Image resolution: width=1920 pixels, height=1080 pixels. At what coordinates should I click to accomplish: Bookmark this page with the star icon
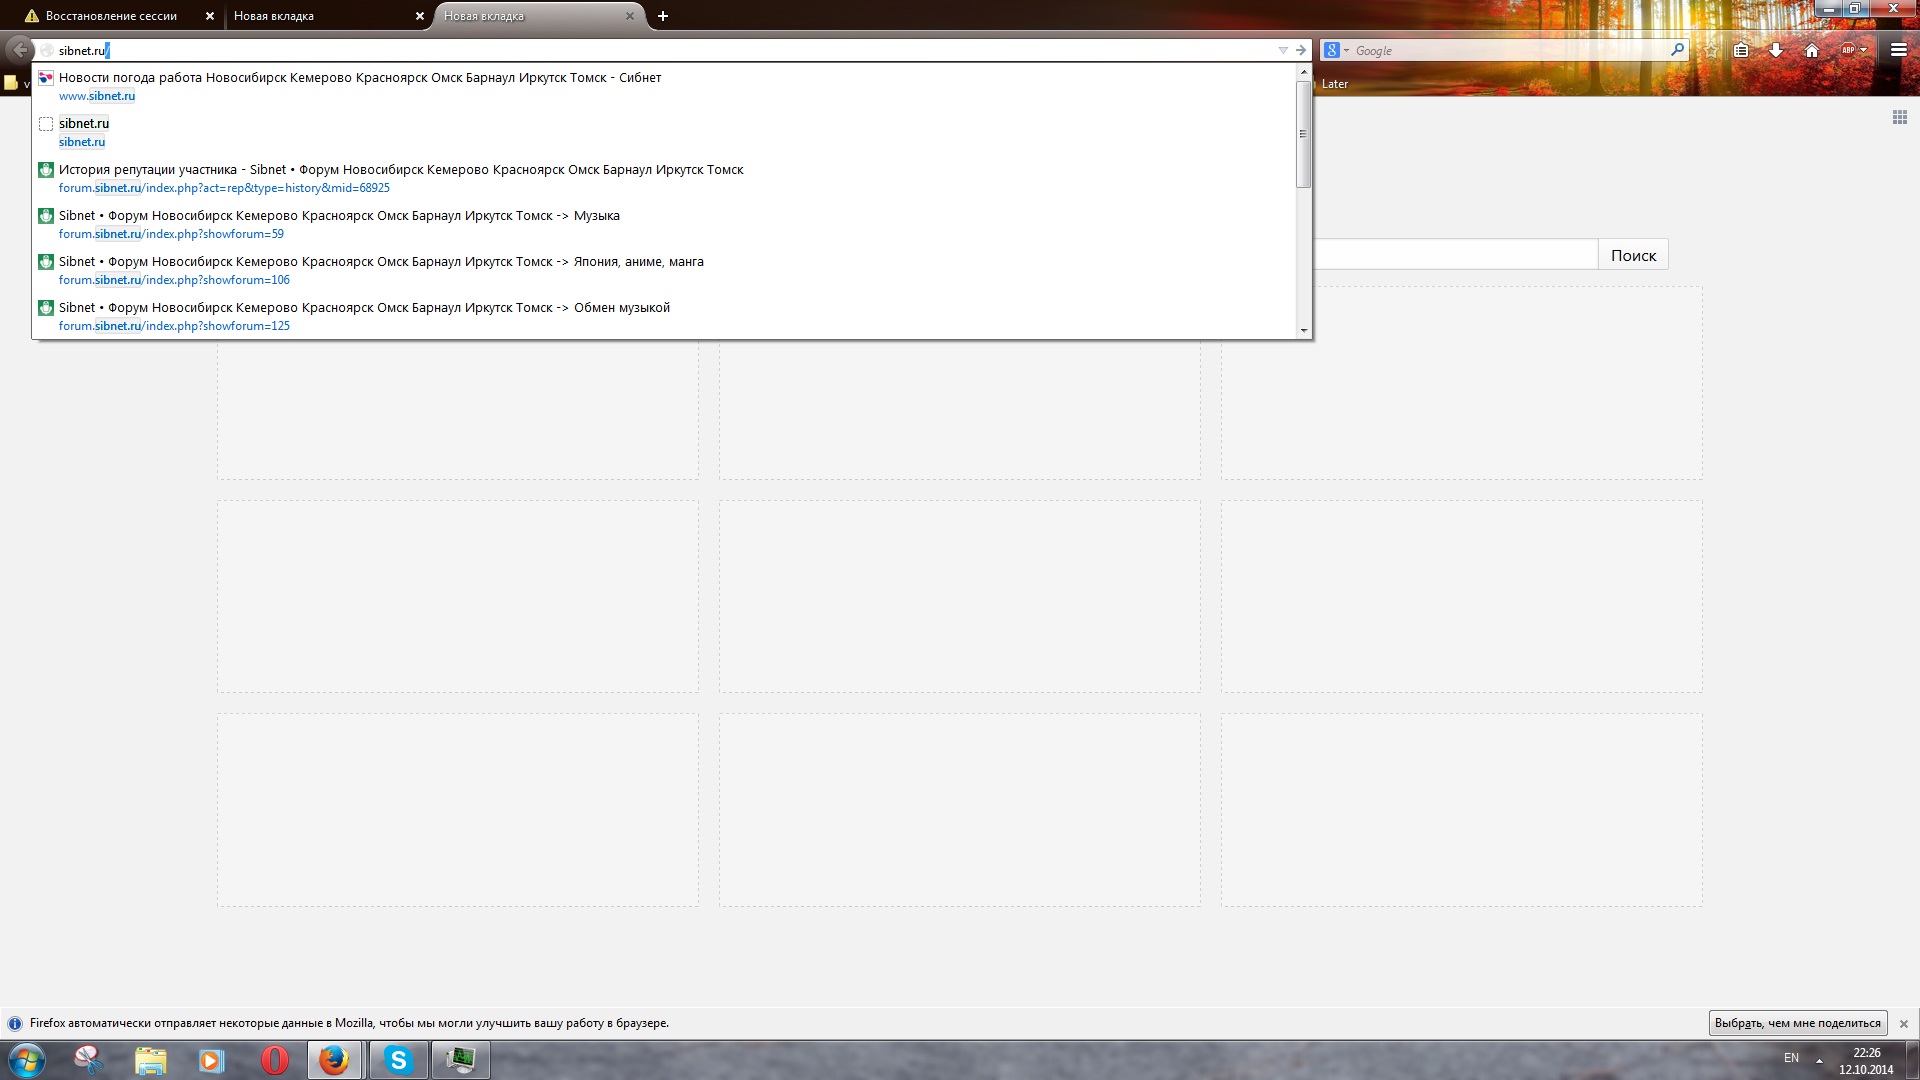1710,50
